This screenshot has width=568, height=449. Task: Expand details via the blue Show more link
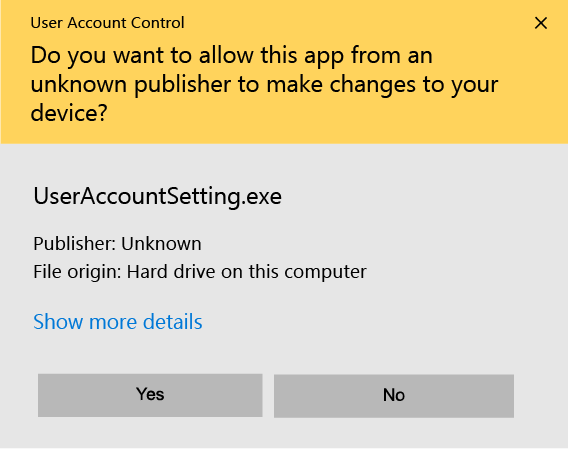pyautogui.click(x=118, y=321)
